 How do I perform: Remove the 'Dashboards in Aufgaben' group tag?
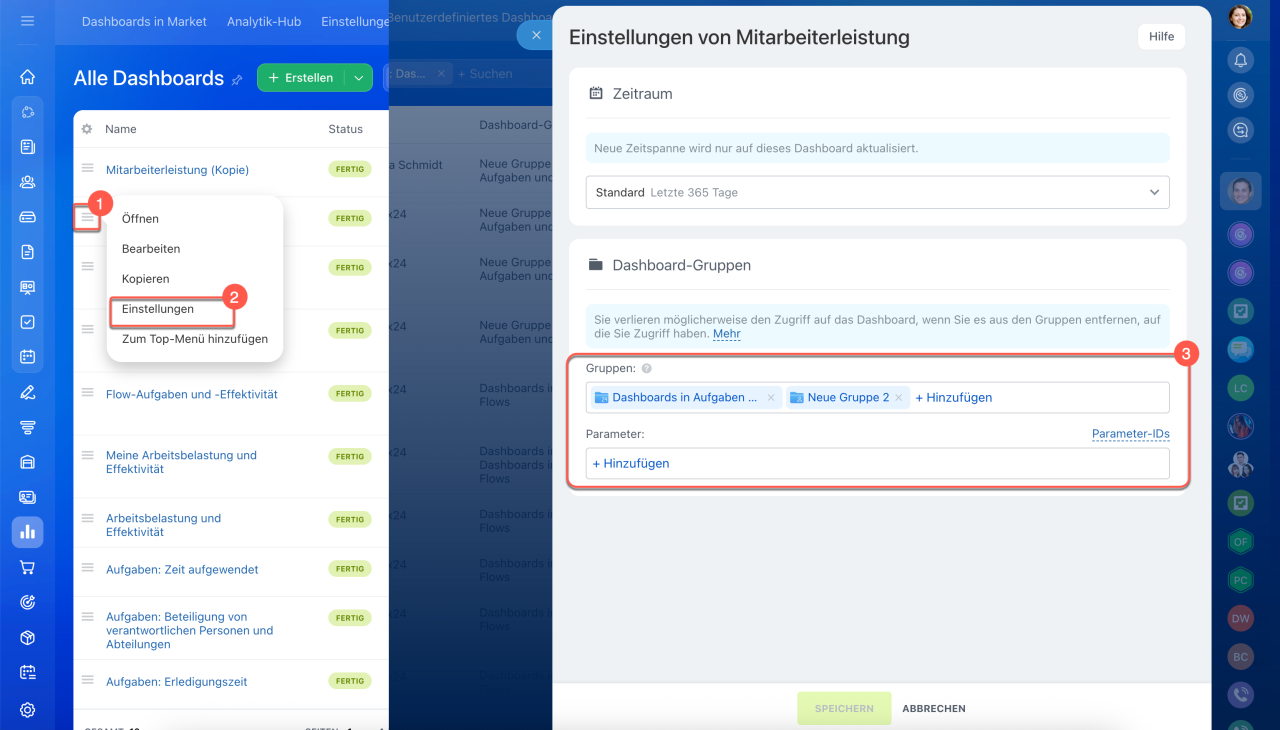[x=771, y=398]
